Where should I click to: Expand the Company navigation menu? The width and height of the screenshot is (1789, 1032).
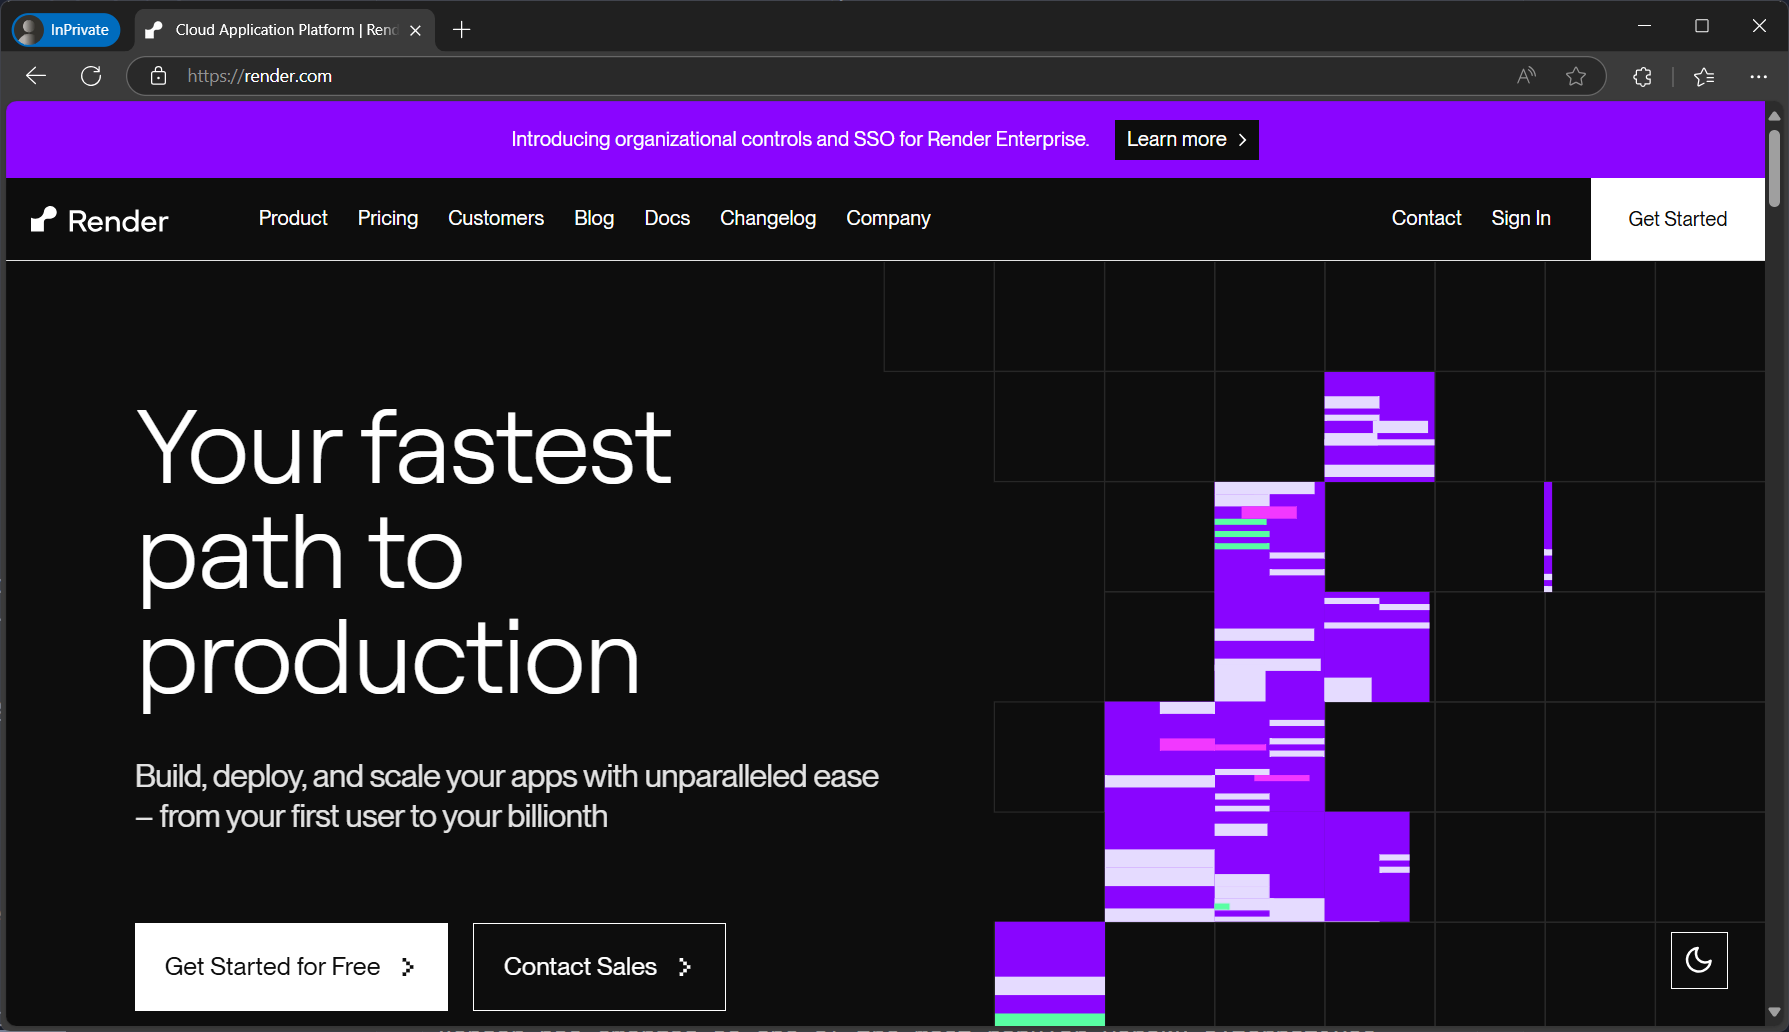(x=888, y=218)
